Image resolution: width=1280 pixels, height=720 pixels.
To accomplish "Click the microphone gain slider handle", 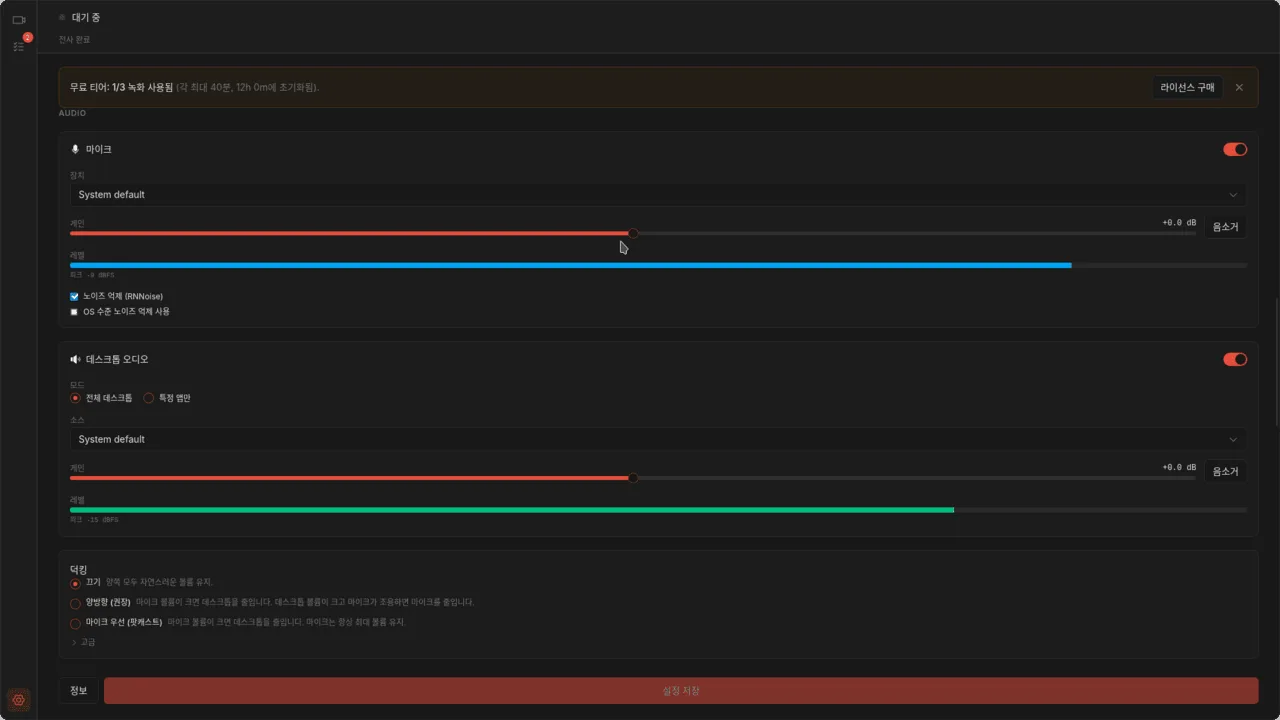I will pyautogui.click(x=633, y=233).
